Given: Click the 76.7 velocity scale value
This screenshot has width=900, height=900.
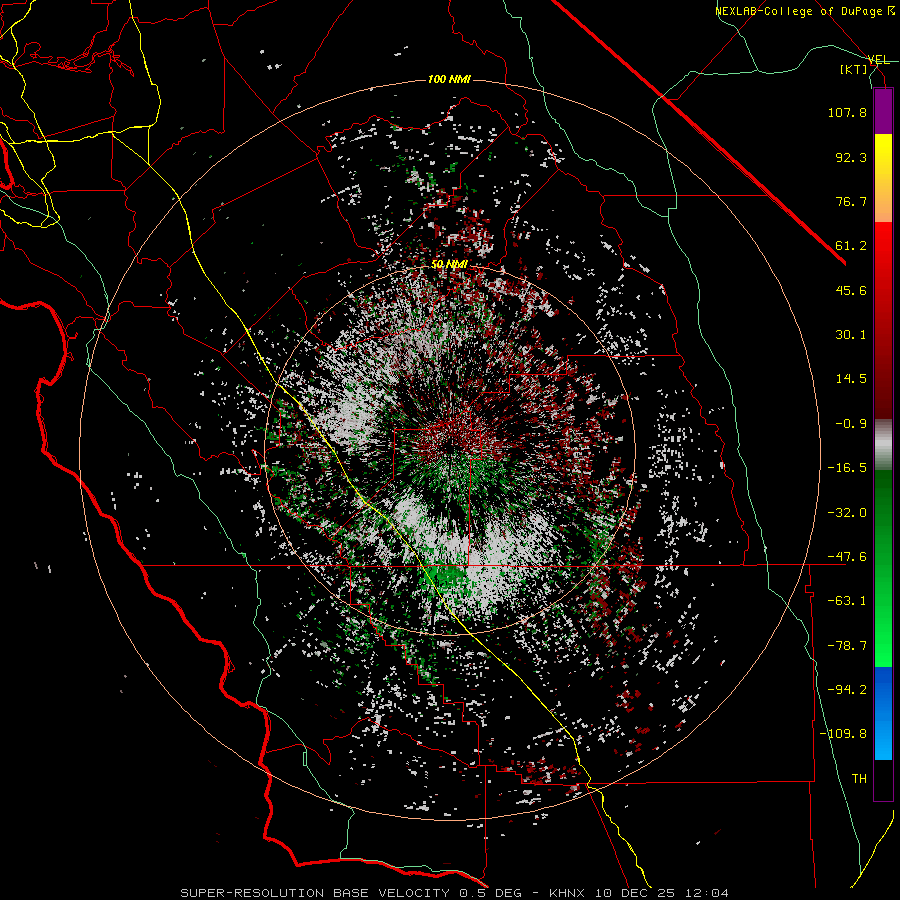Looking at the screenshot, I should [x=851, y=201].
